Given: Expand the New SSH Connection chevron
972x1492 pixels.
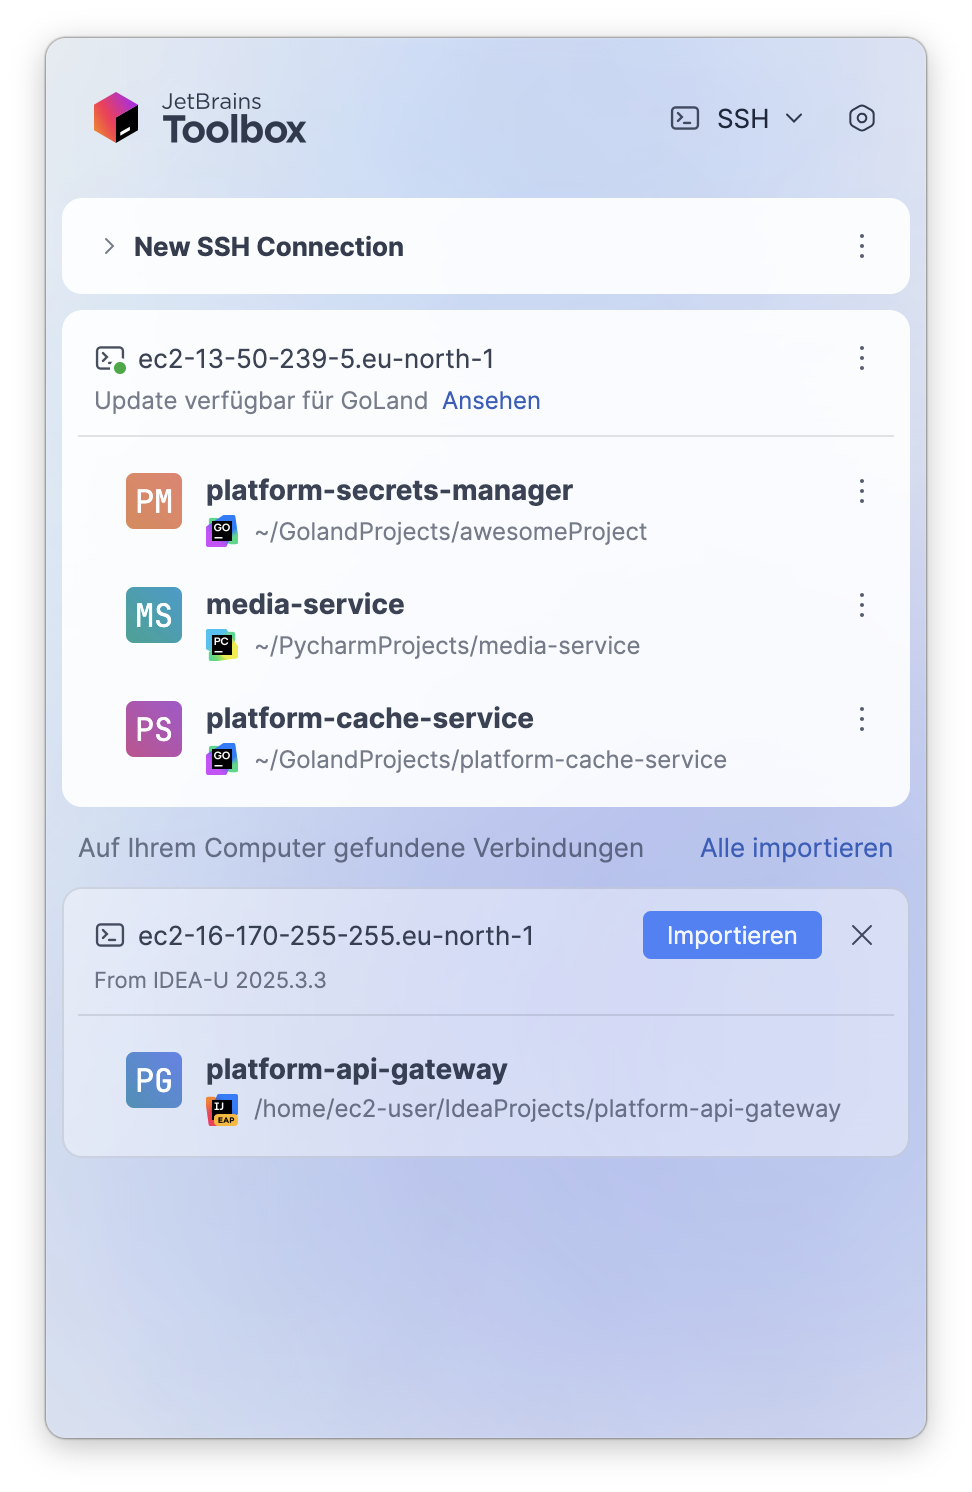Looking at the screenshot, I should (109, 246).
